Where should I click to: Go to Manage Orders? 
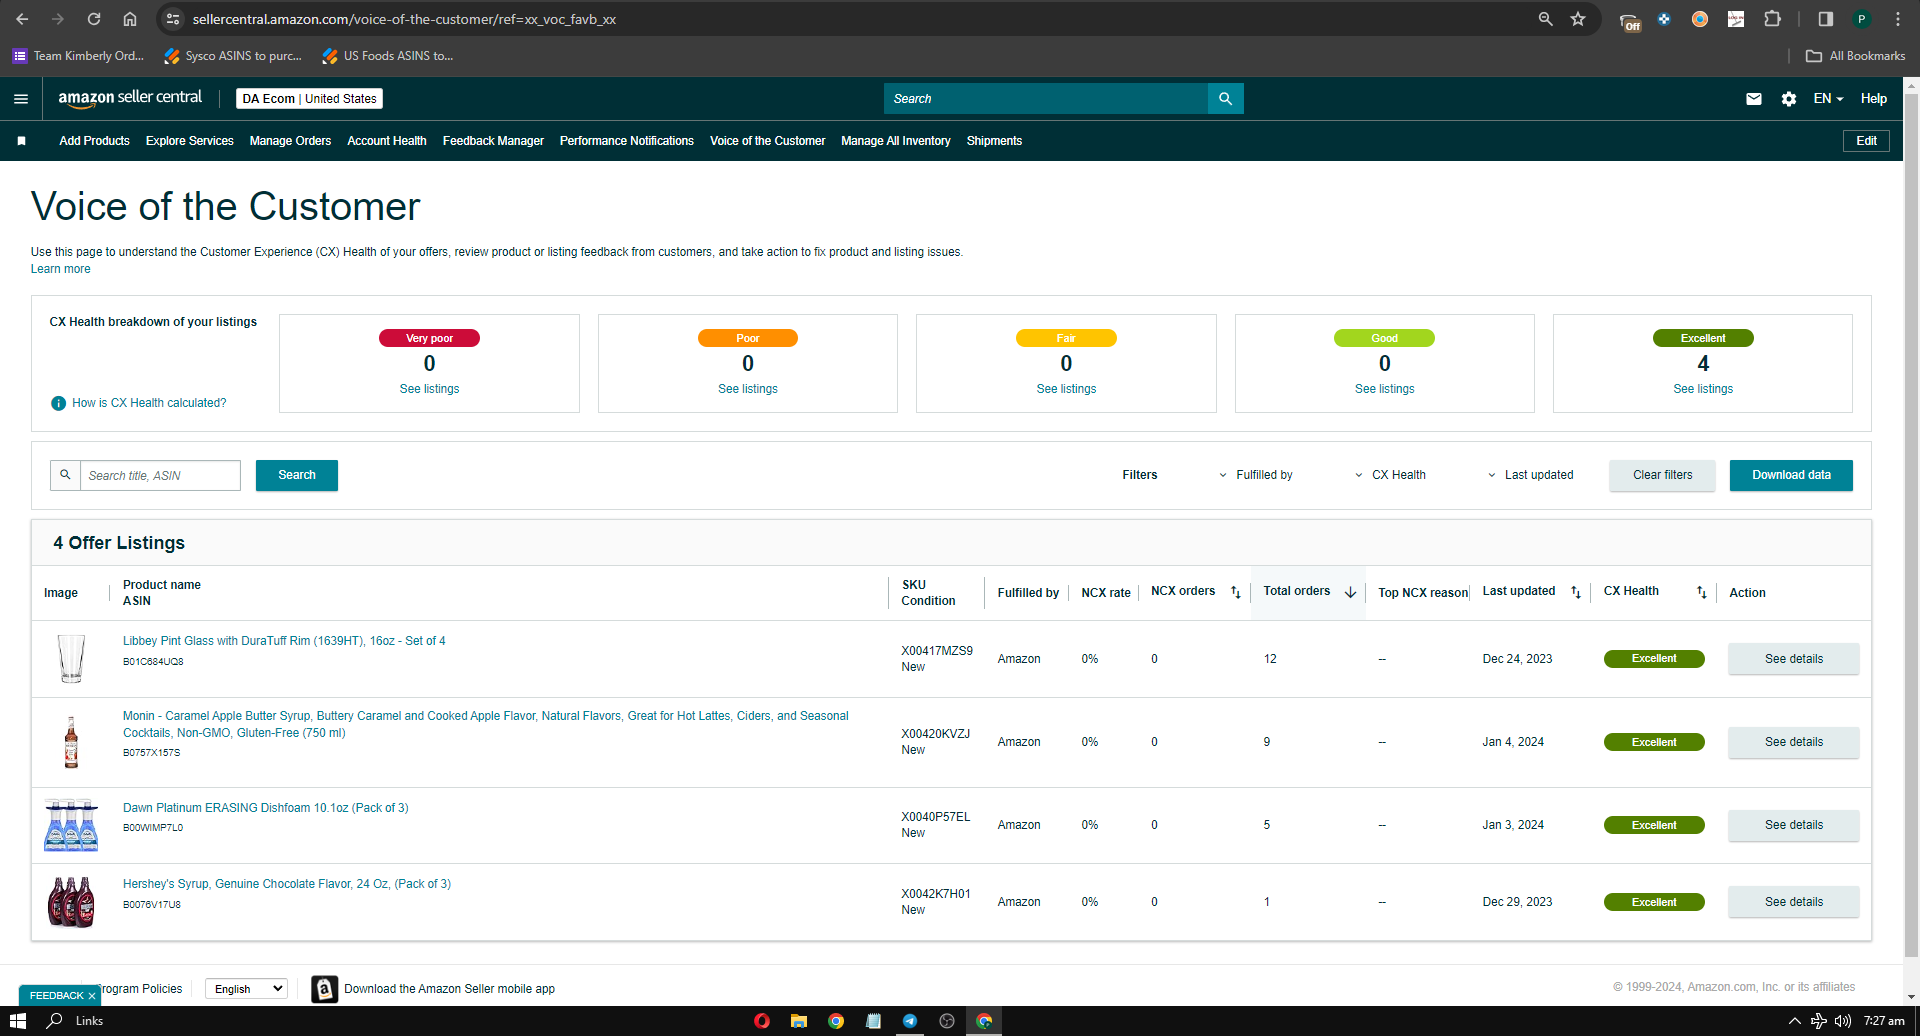290,141
